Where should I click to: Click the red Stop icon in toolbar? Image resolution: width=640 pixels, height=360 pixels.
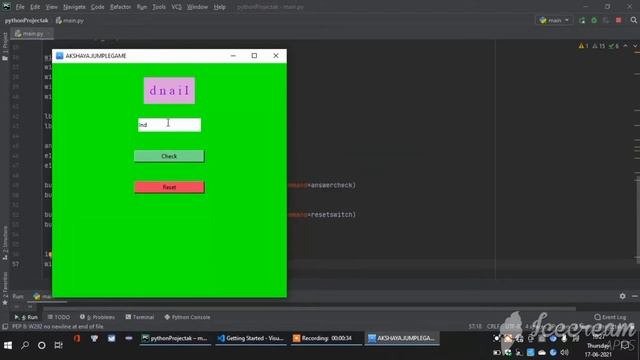click(618, 20)
